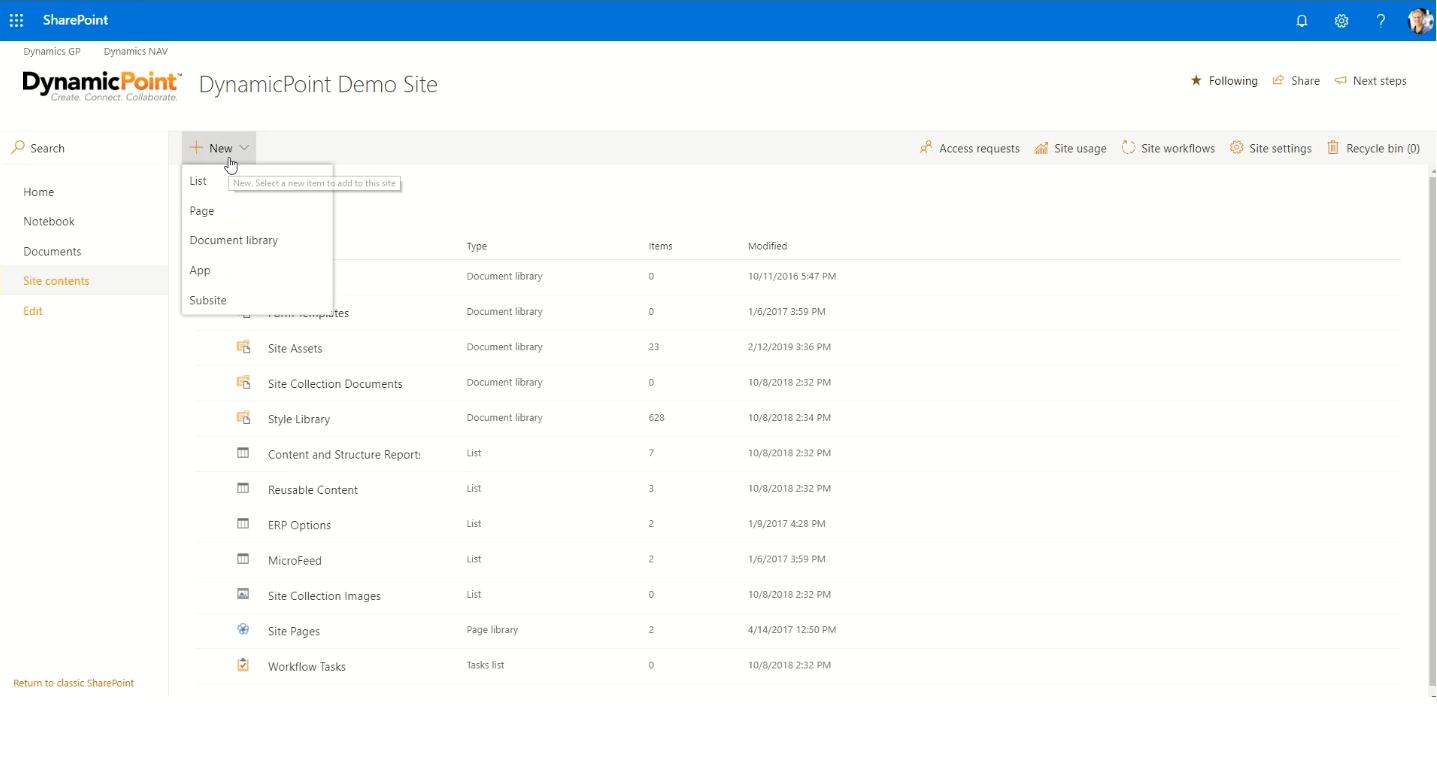Click the Recycle bin trash icon
1437x767 pixels.
(x=1333, y=148)
